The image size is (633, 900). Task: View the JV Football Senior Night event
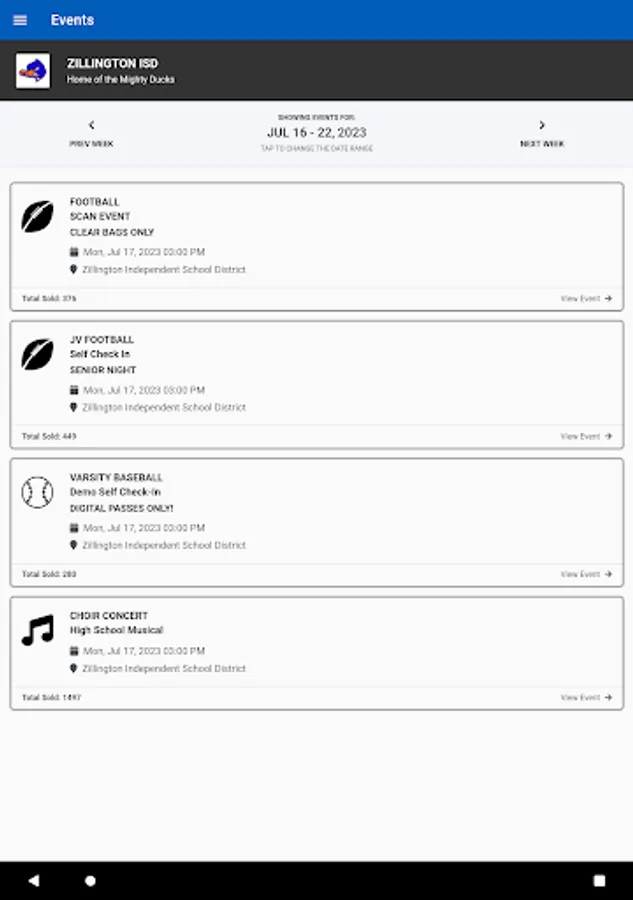(586, 436)
